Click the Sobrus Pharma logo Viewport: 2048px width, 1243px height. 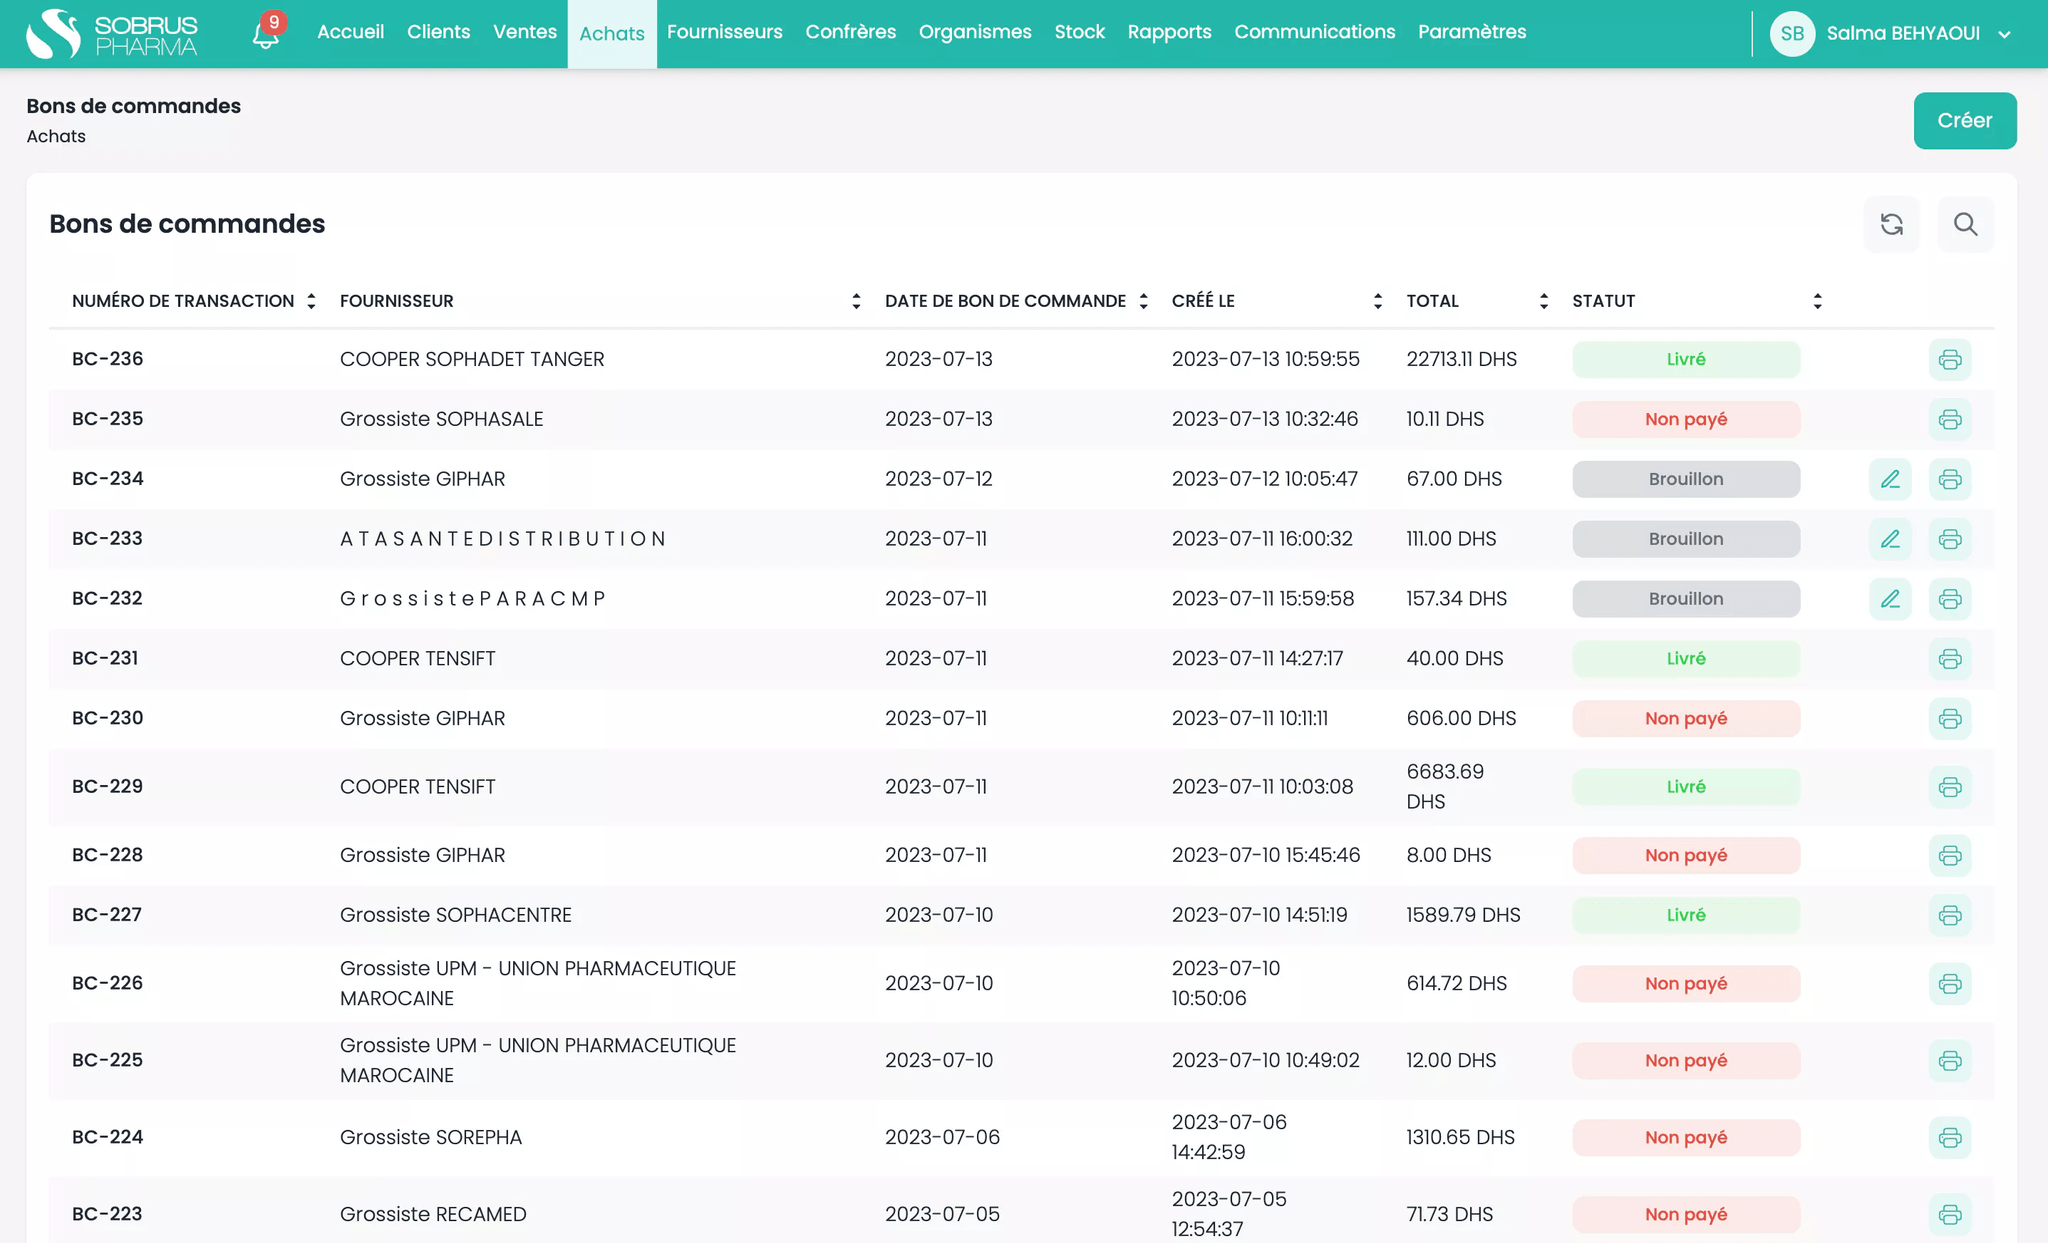(112, 33)
